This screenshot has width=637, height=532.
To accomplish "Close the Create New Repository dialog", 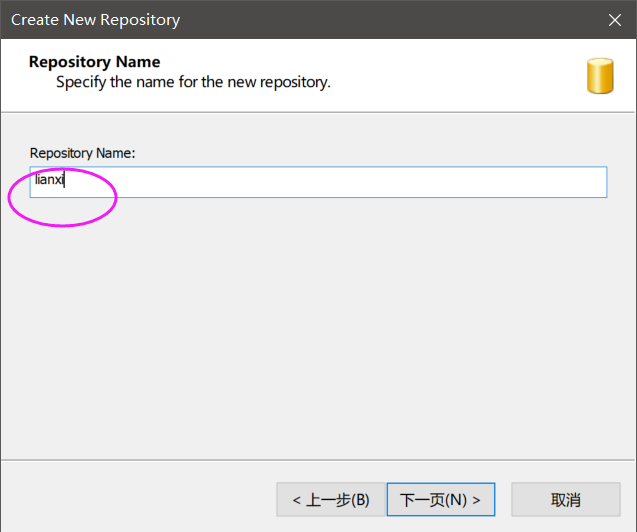I will click(615, 20).
